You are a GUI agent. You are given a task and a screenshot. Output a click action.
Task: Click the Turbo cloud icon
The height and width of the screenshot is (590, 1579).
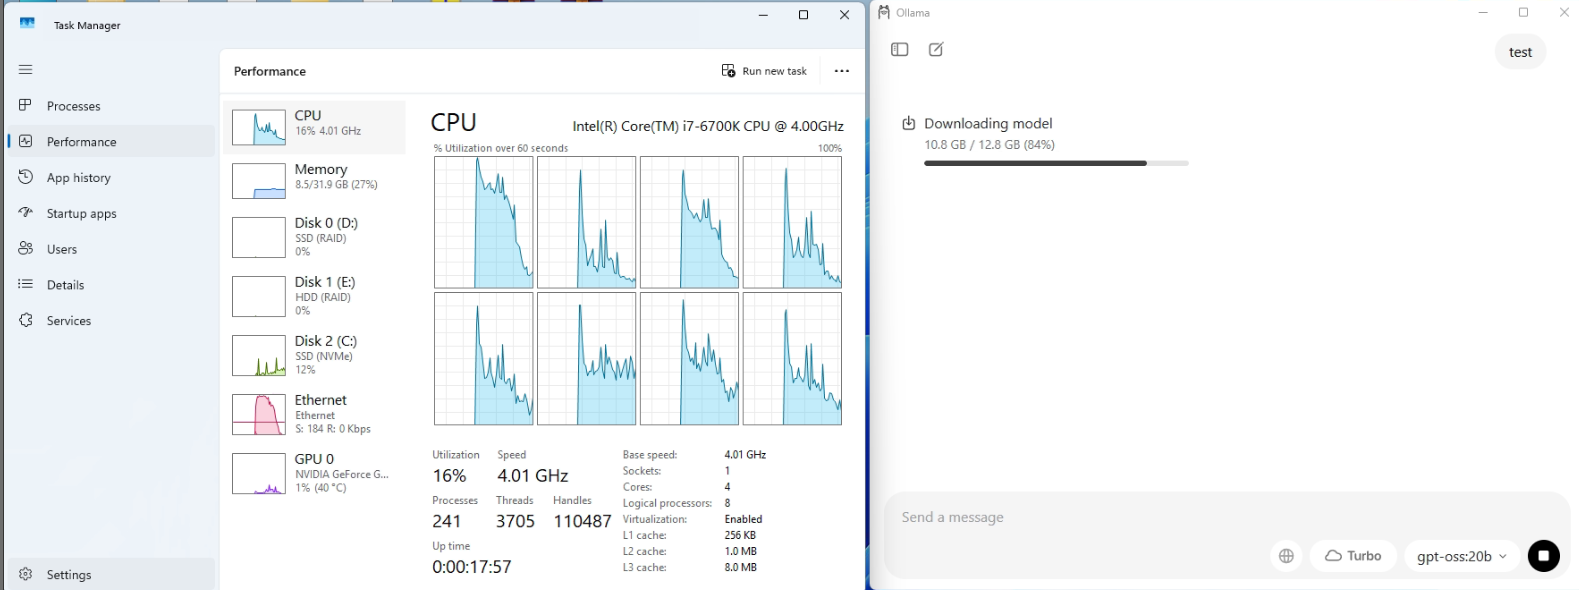pyautogui.click(x=1333, y=556)
